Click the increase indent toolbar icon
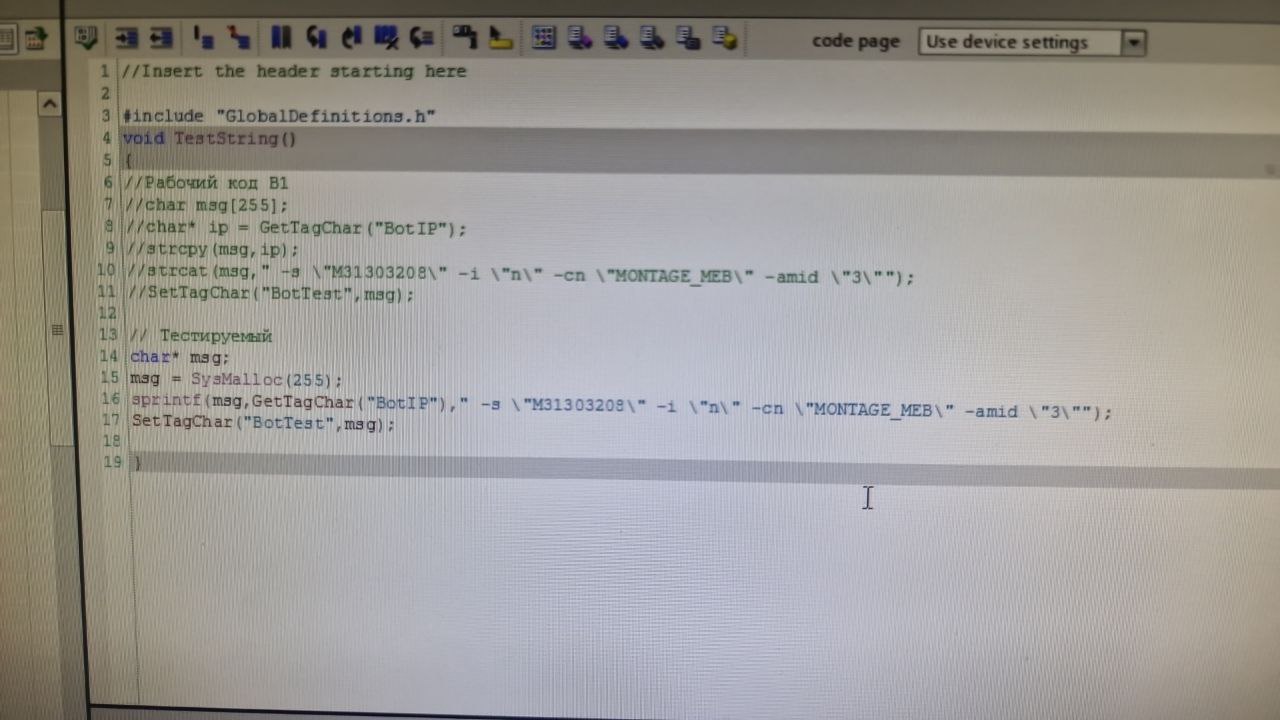 pos(126,38)
